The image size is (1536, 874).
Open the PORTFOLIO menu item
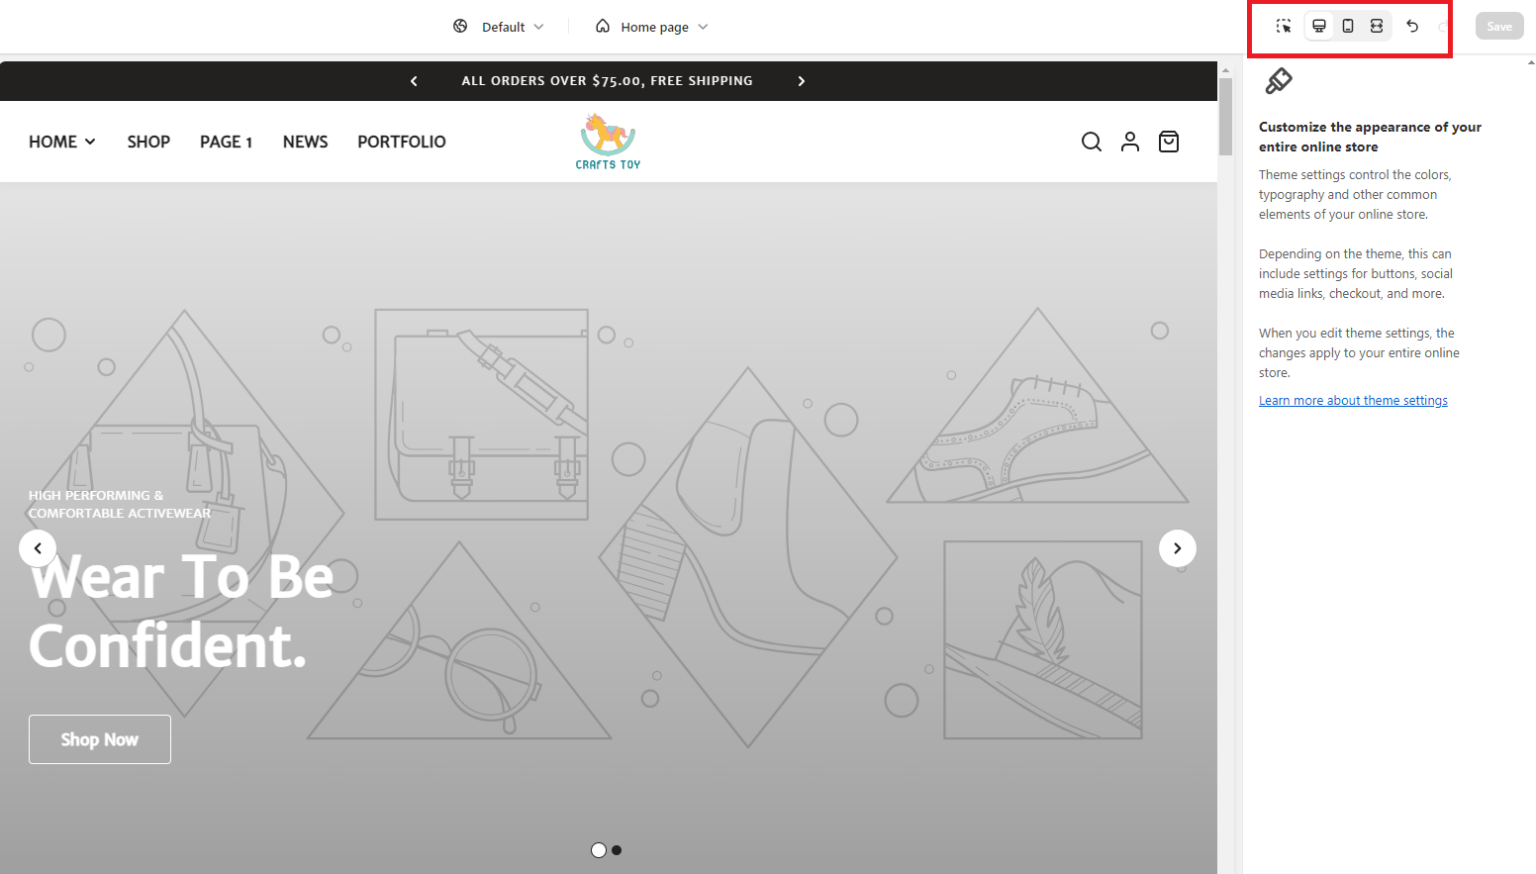(x=401, y=142)
